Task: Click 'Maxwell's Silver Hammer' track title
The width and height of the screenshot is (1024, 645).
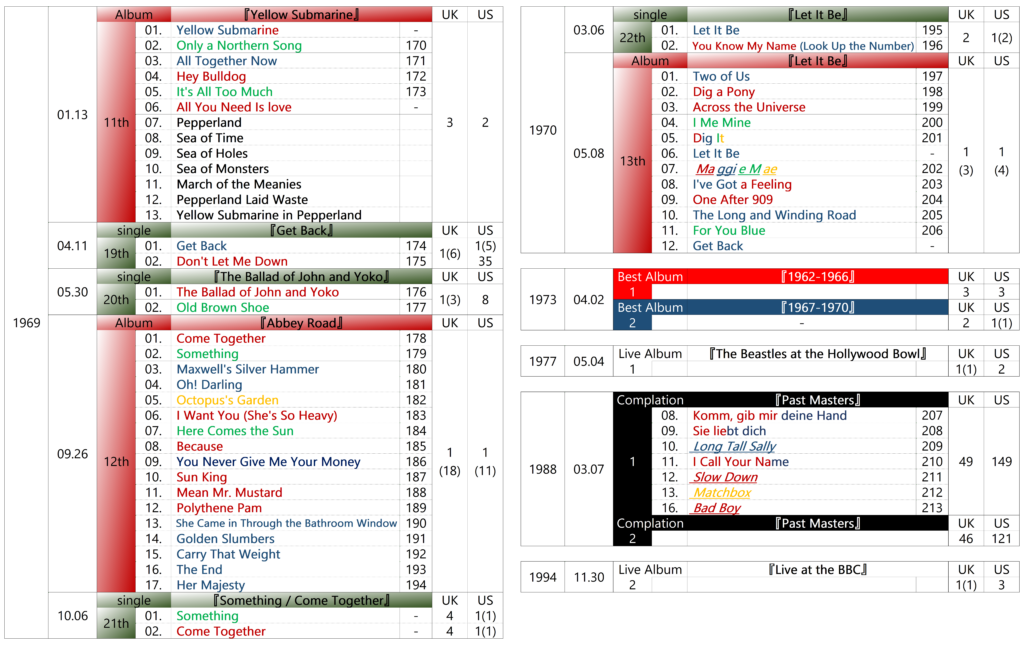Action: tap(247, 369)
